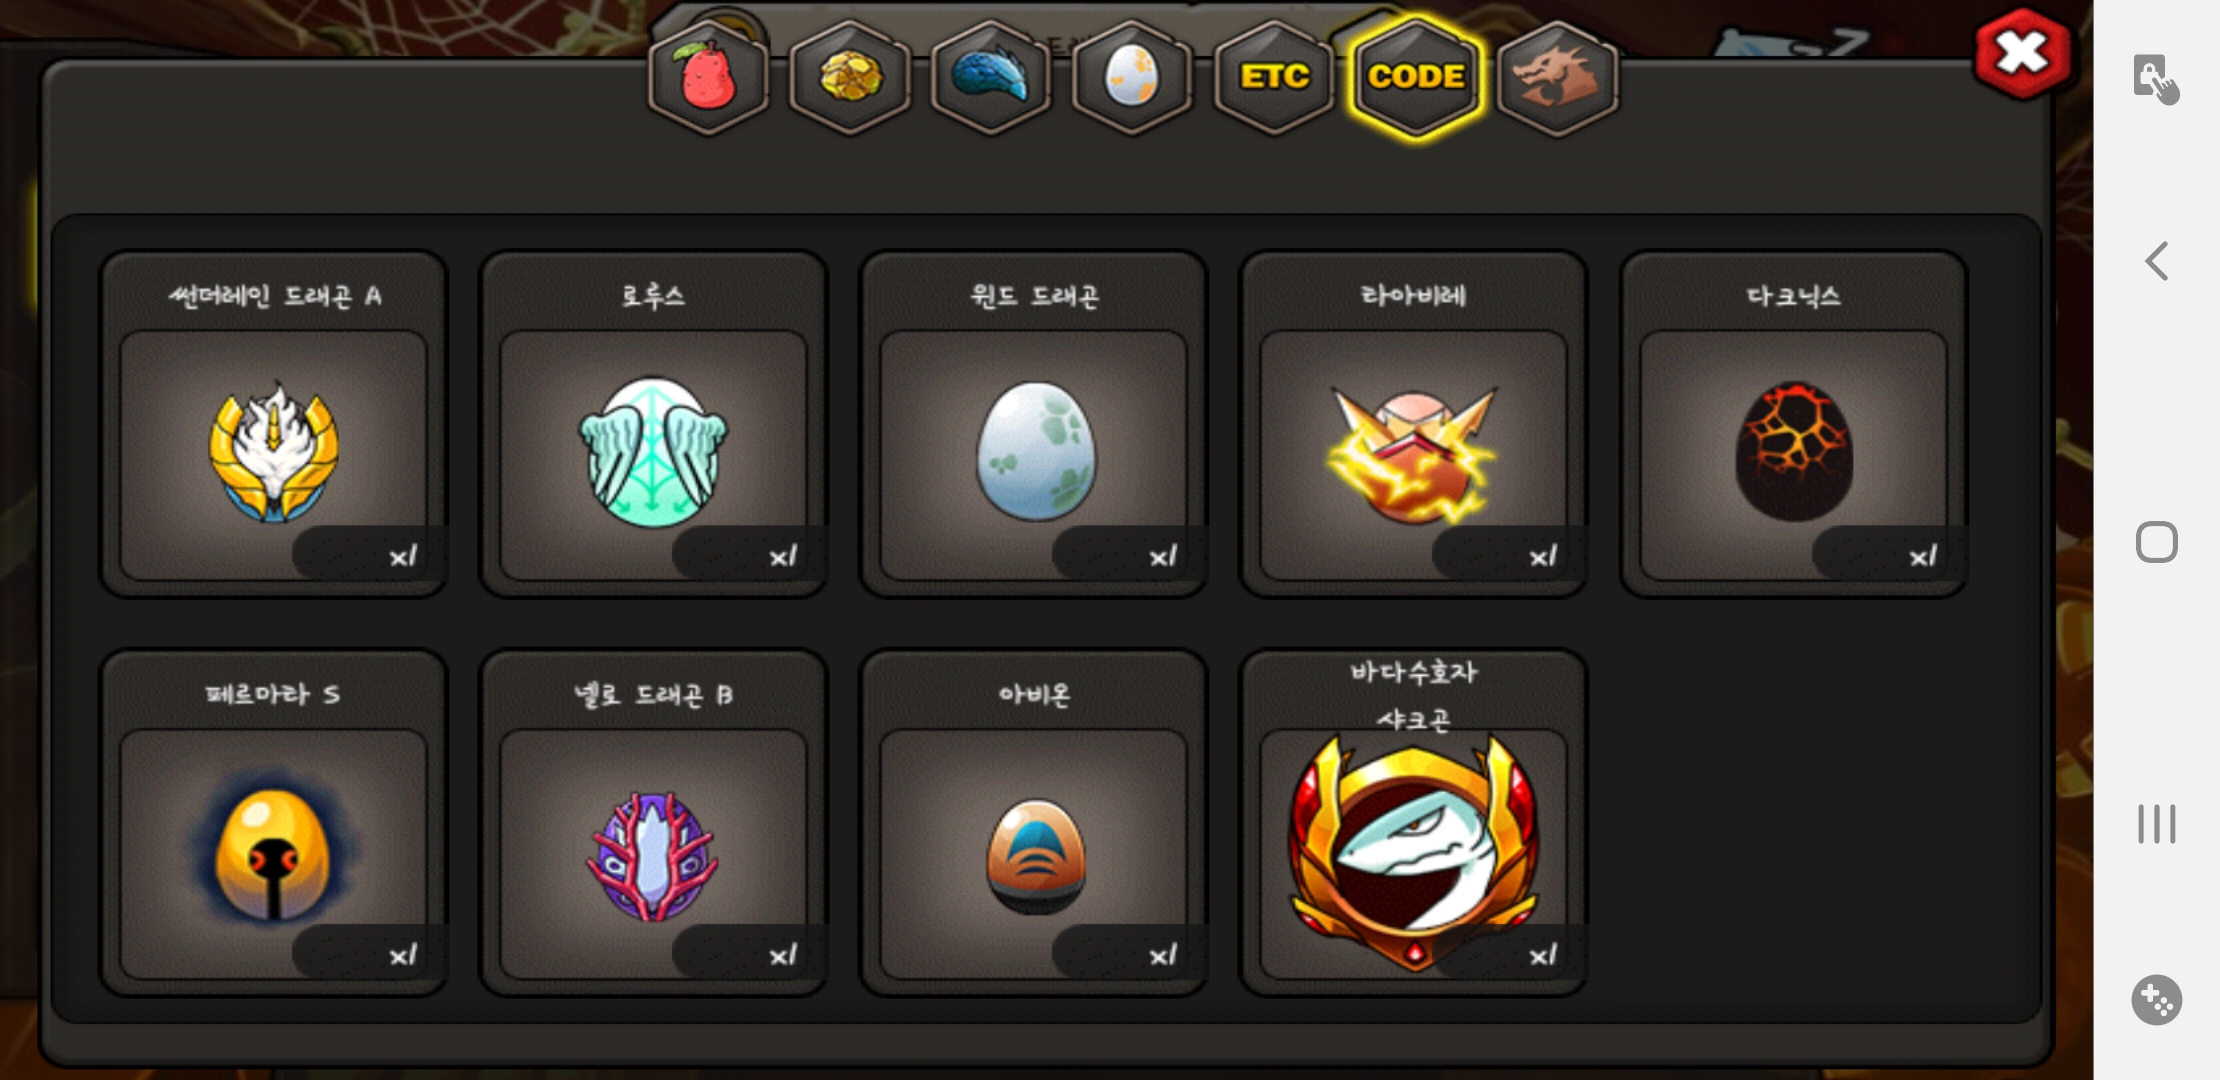Select the 바다수호자 샤크곤 shark emblem

click(x=1414, y=823)
